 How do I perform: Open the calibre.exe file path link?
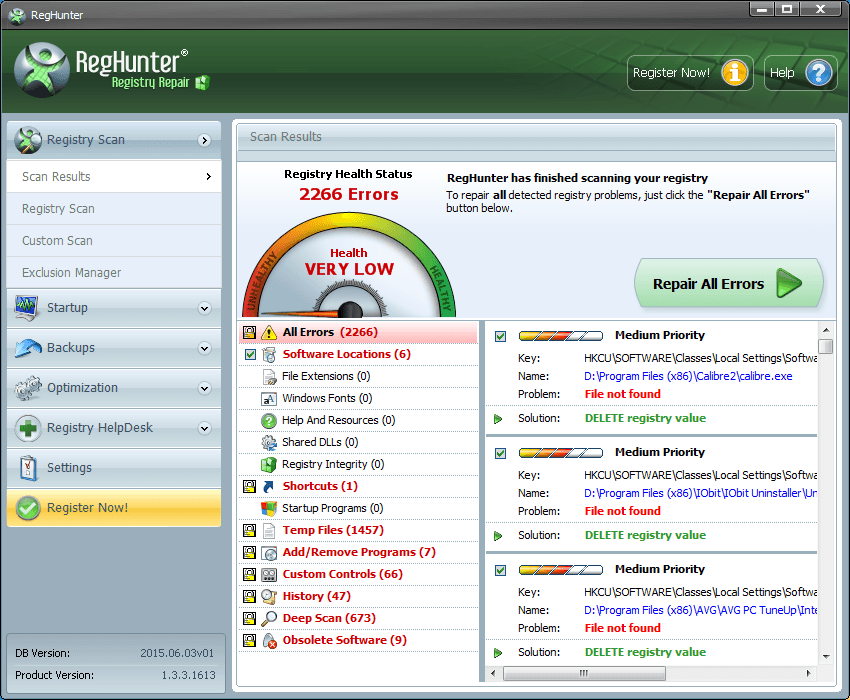click(688, 376)
